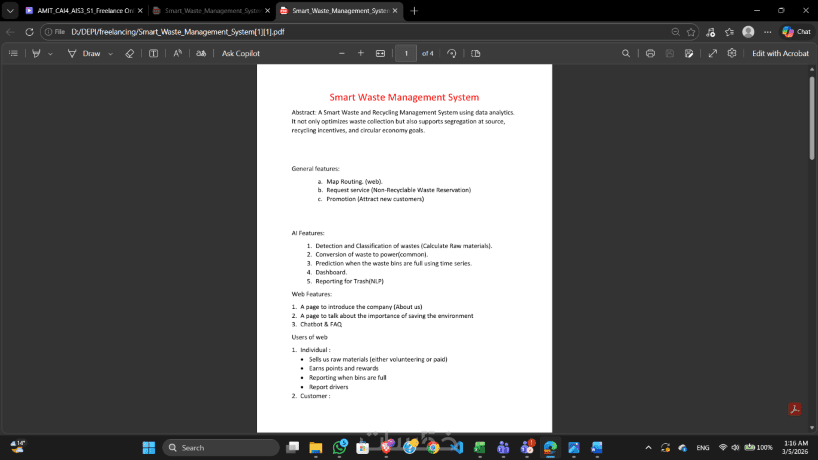818x460 pixels.
Task: Open the Translate tool
Action: tap(201, 53)
